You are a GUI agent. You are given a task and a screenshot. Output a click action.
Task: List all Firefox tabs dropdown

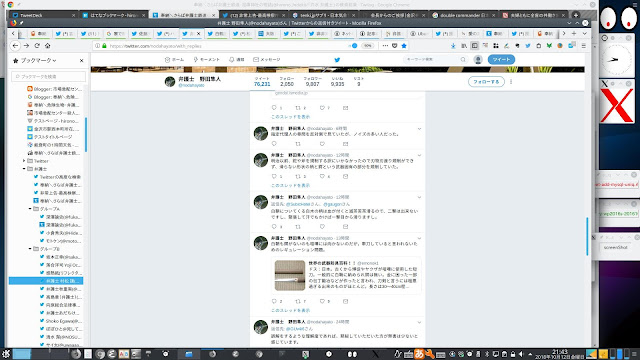(584, 33)
